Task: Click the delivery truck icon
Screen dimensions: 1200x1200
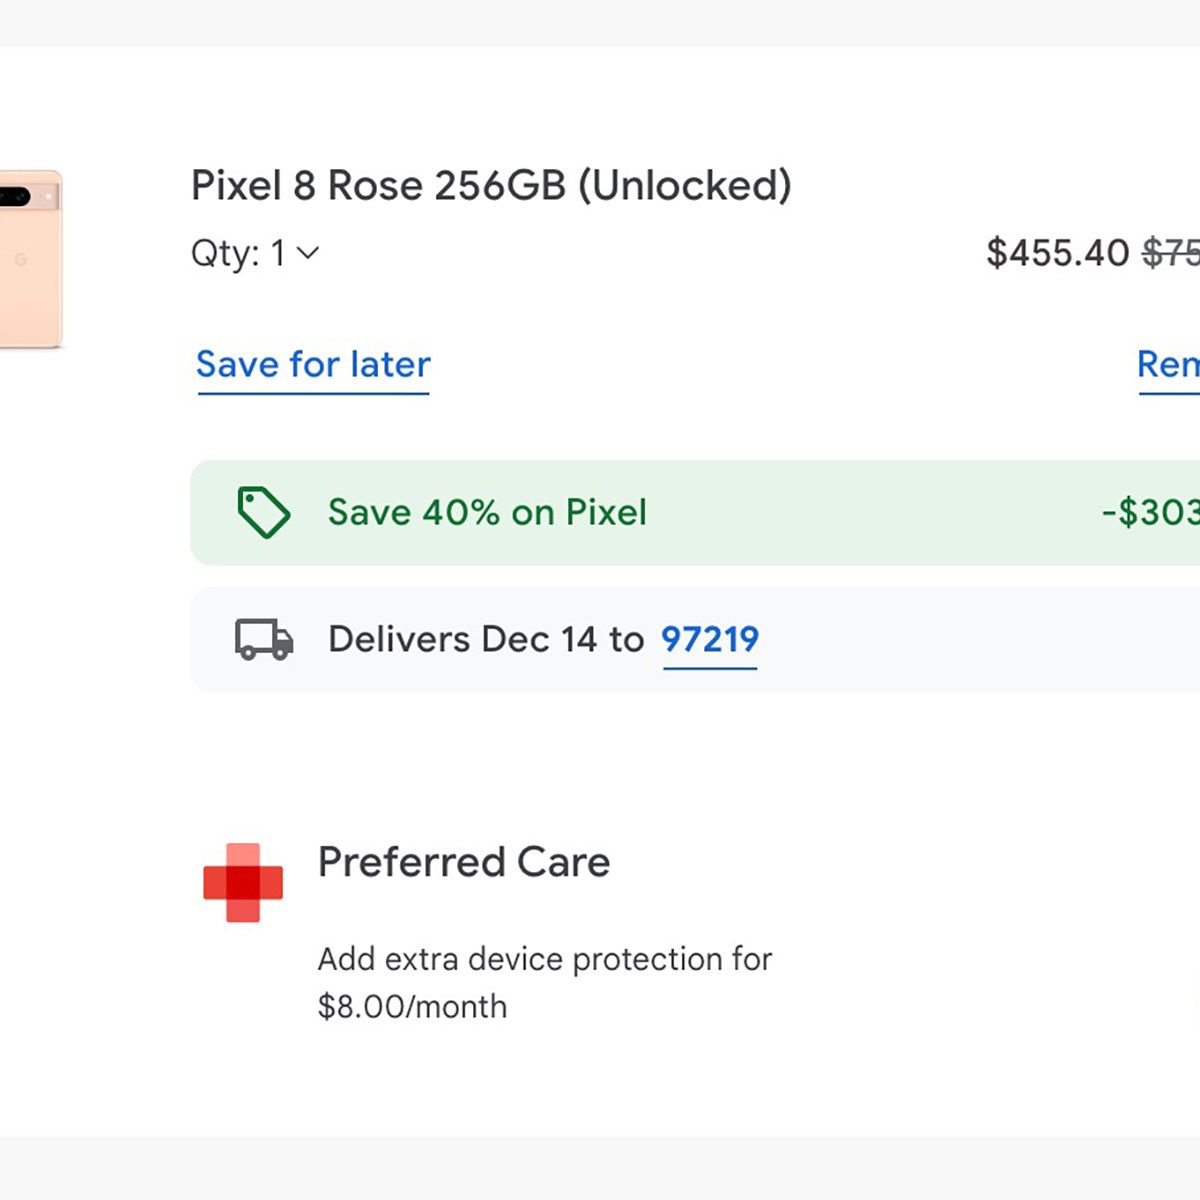Action: [x=264, y=639]
